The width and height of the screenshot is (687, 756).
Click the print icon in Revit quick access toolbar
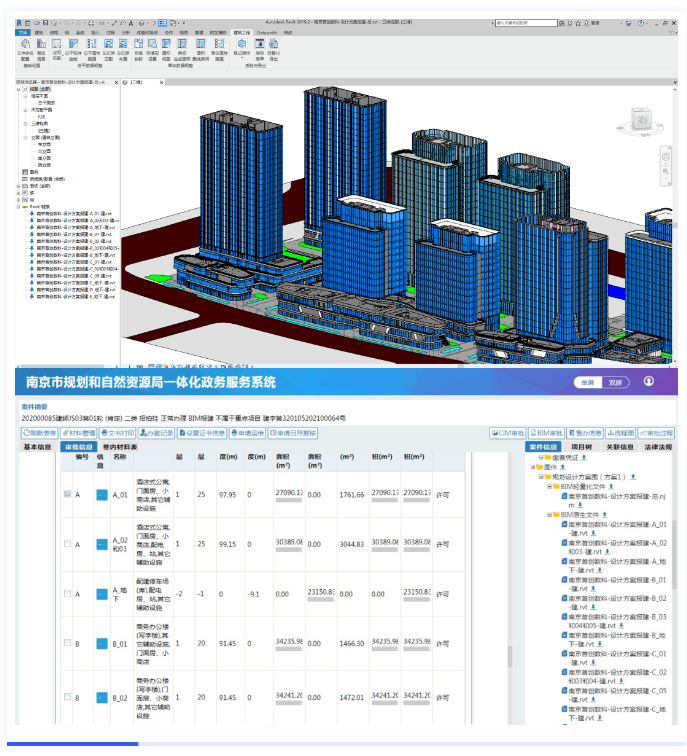[x=91, y=23]
